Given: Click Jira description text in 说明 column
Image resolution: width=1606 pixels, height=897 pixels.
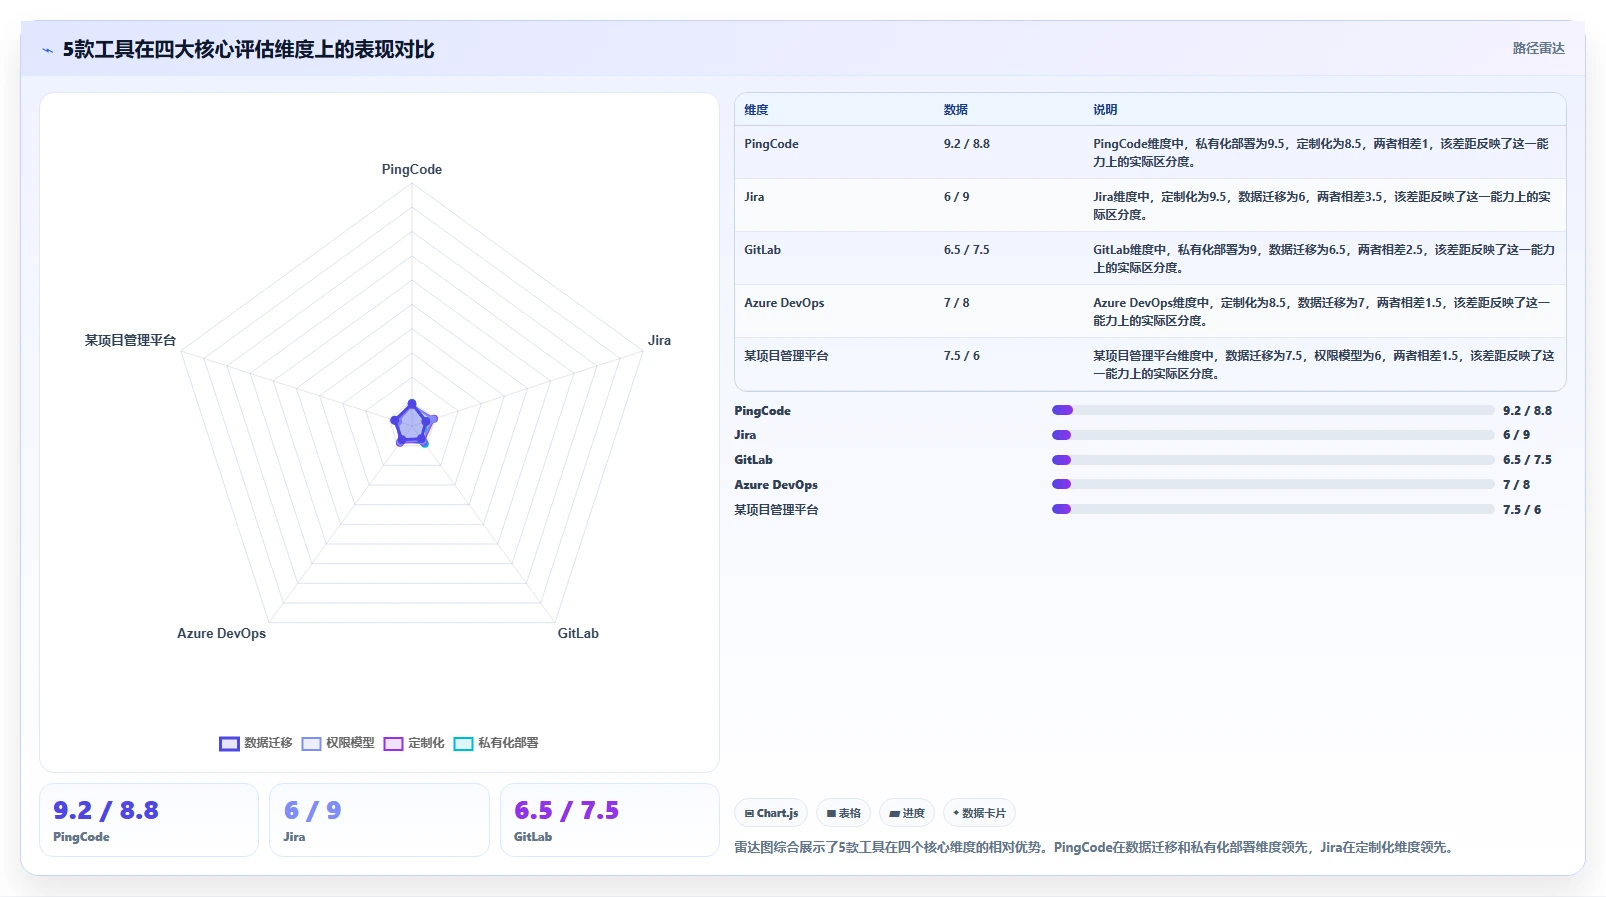Looking at the screenshot, I should [1321, 206].
